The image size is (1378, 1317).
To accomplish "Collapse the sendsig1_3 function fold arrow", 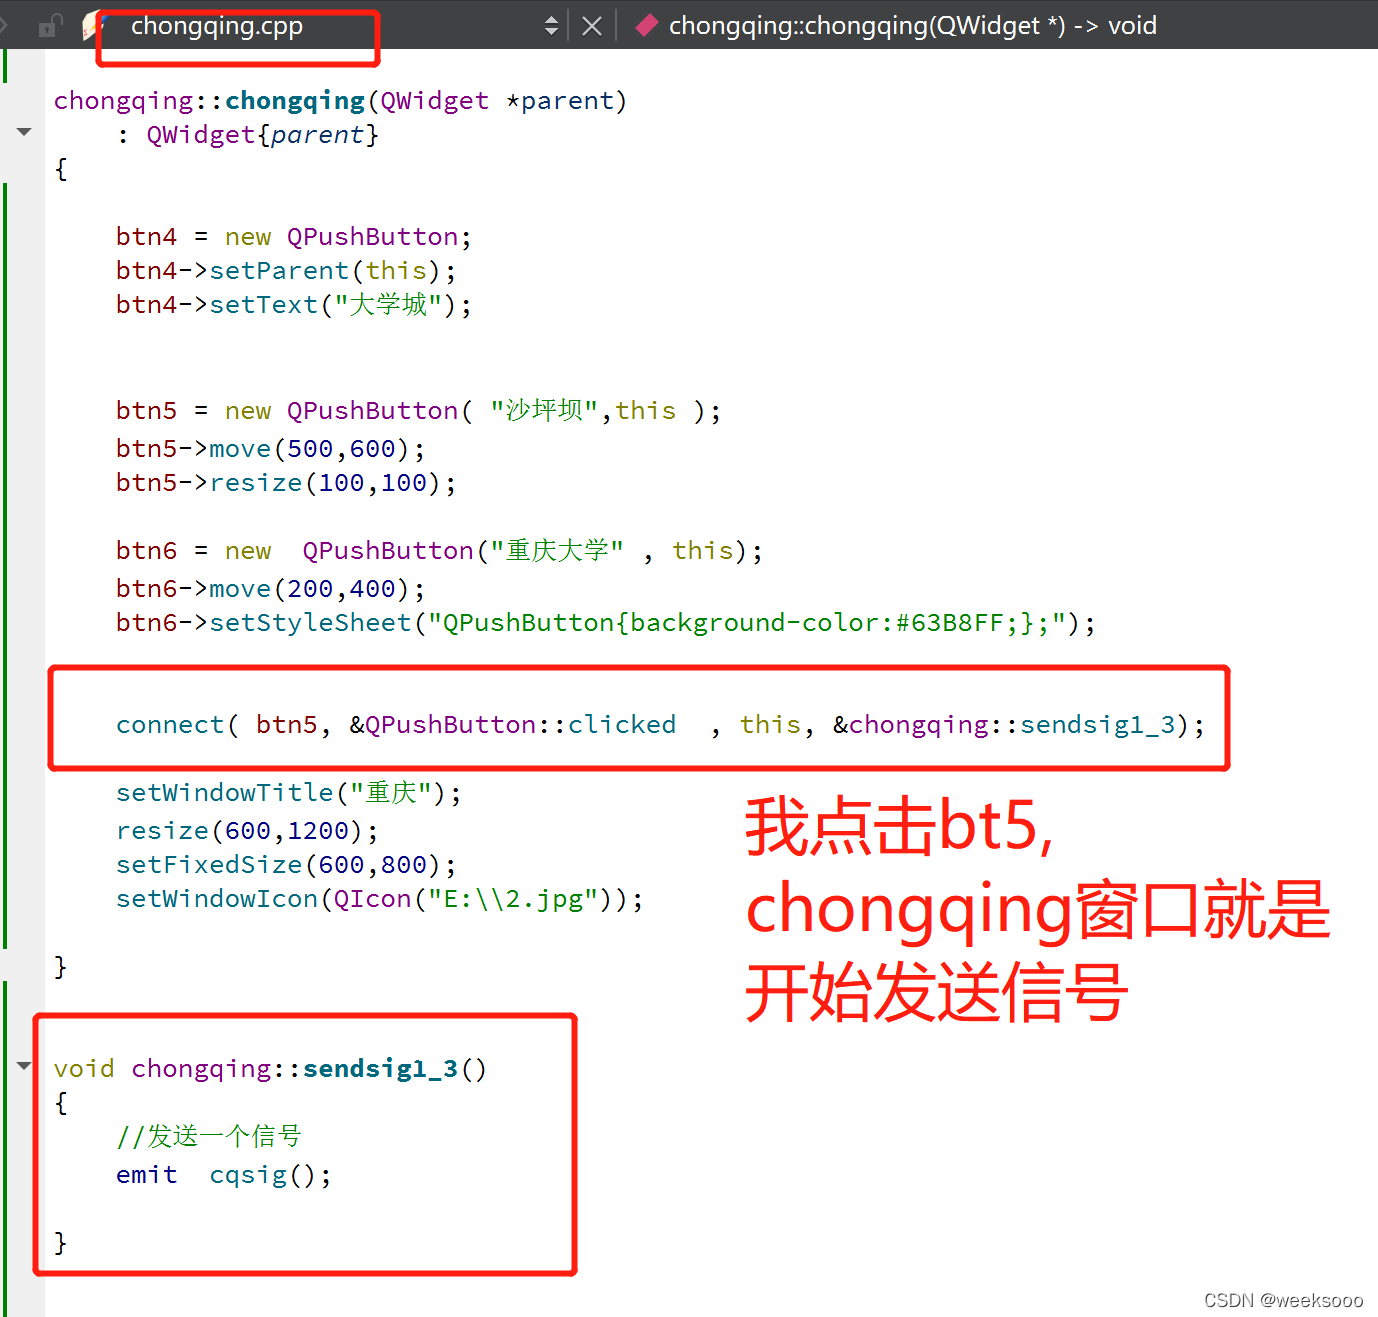I will [x=24, y=1065].
